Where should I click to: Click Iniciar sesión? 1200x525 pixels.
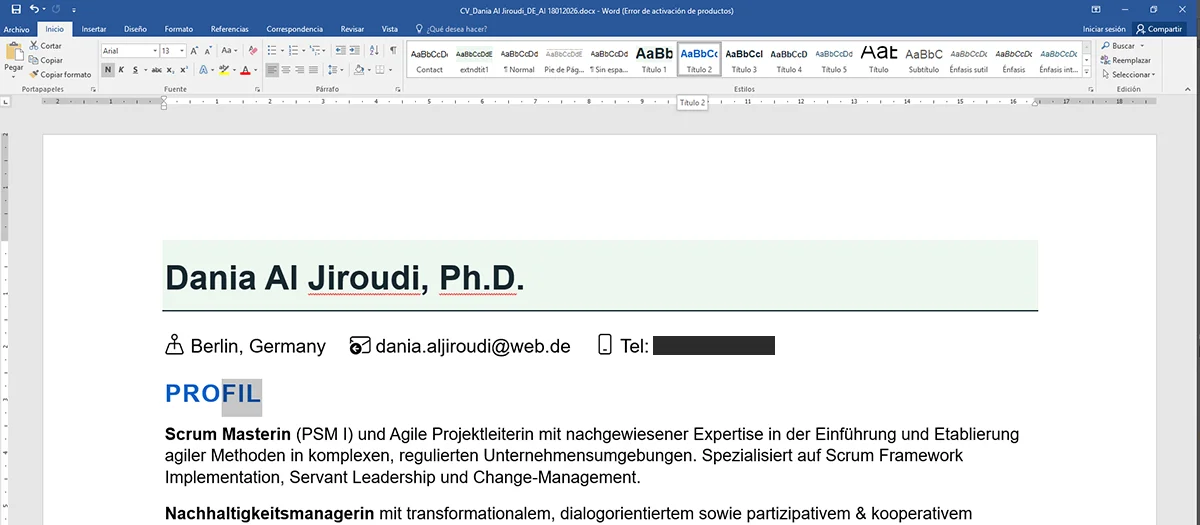click(1104, 29)
